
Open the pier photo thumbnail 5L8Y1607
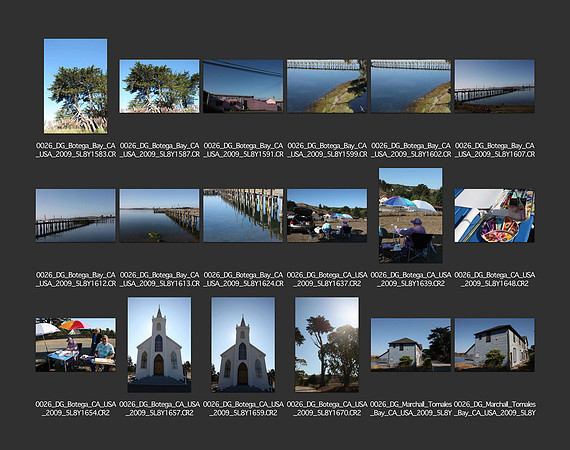pyautogui.click(x=494, y=87)
